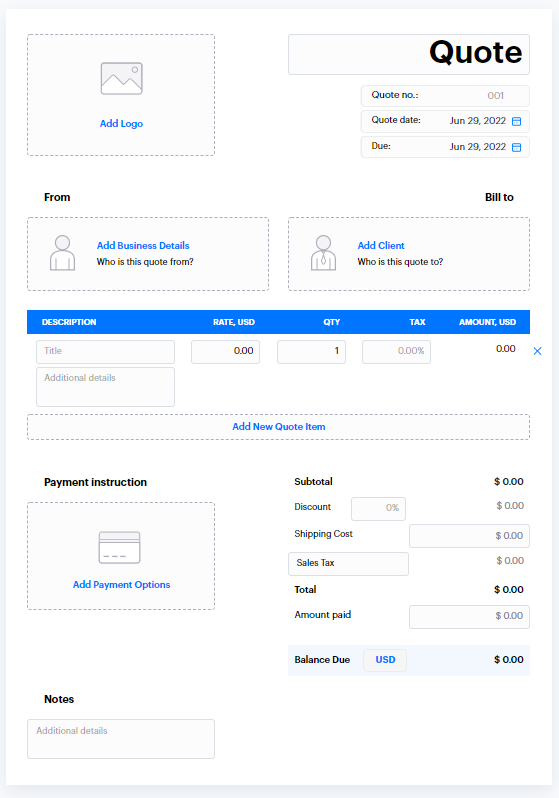Click Add Payment Options link
The width and height of the screenshot is (559, 798).
click(121, 585)
